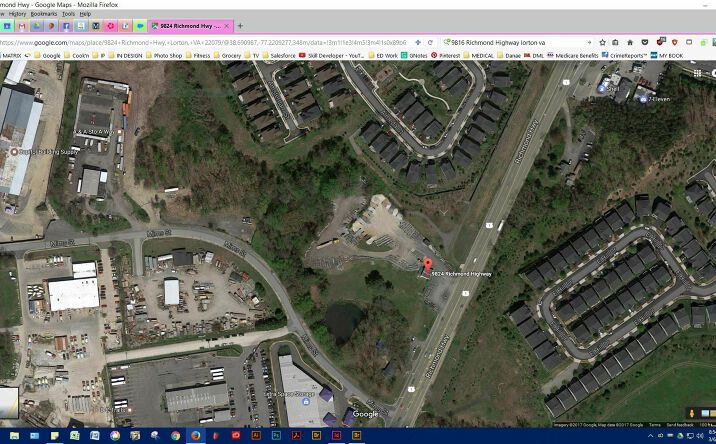Click the storage place marker icon on map

click(306, 402)
